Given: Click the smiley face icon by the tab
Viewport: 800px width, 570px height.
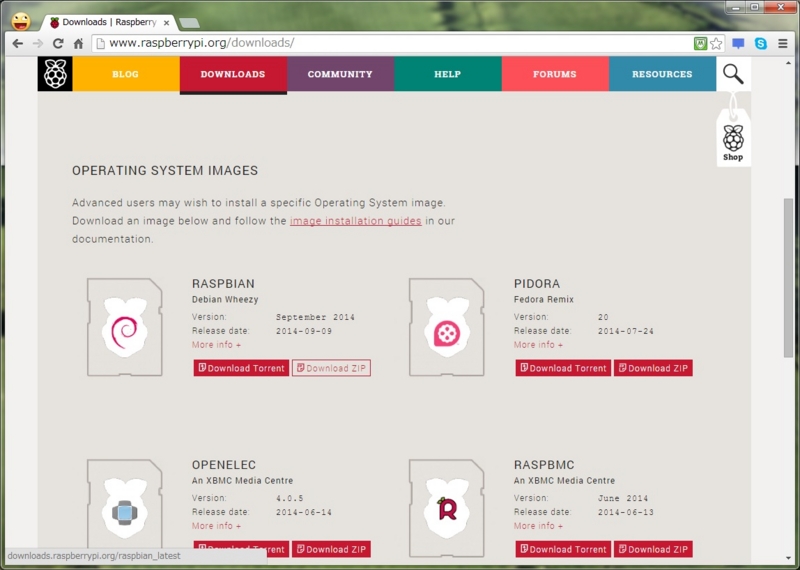Looking at the screenshot, I should pos(21,21).
